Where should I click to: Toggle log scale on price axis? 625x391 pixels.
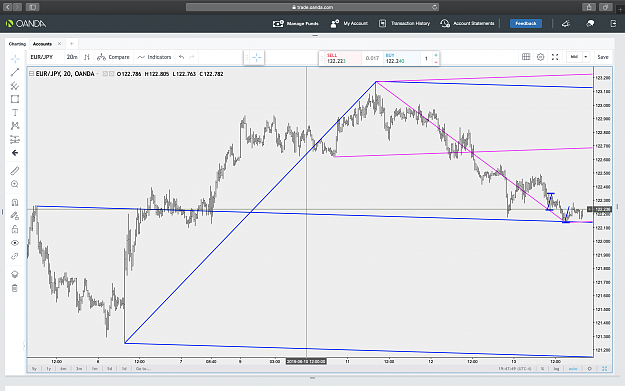pyautogui.click(x=556, y=369)
